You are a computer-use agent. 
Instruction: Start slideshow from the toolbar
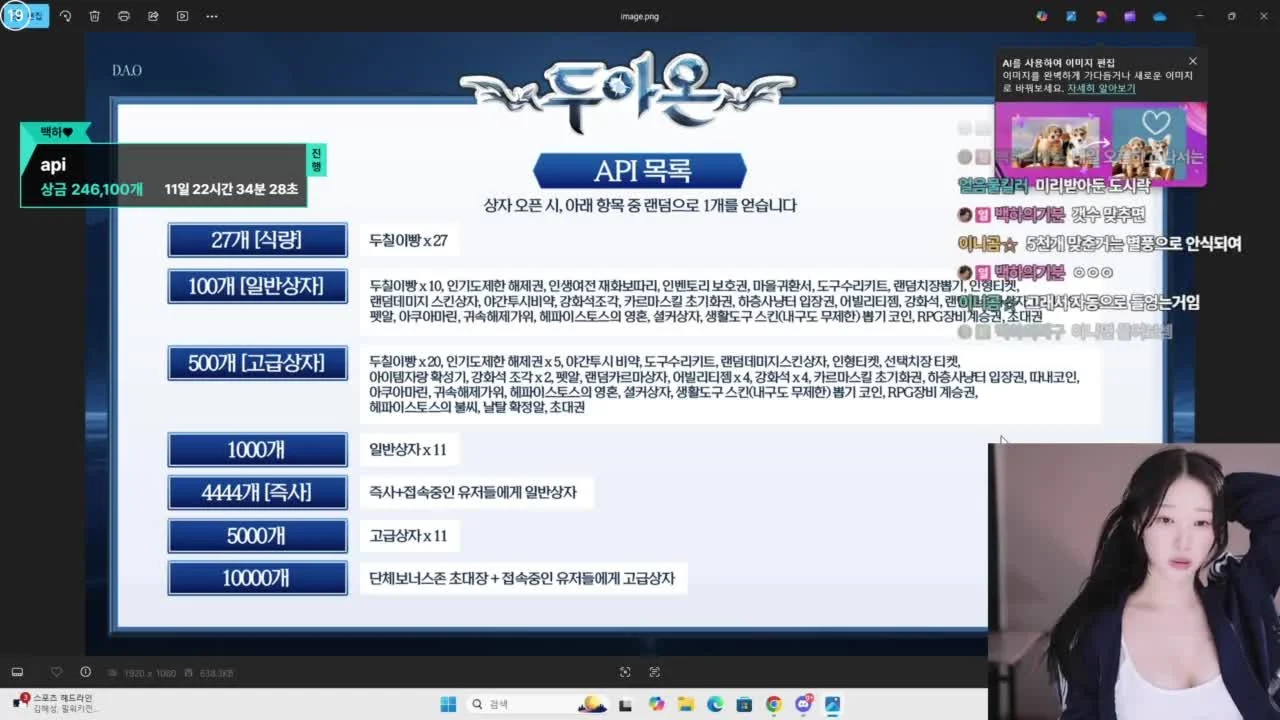182,16
